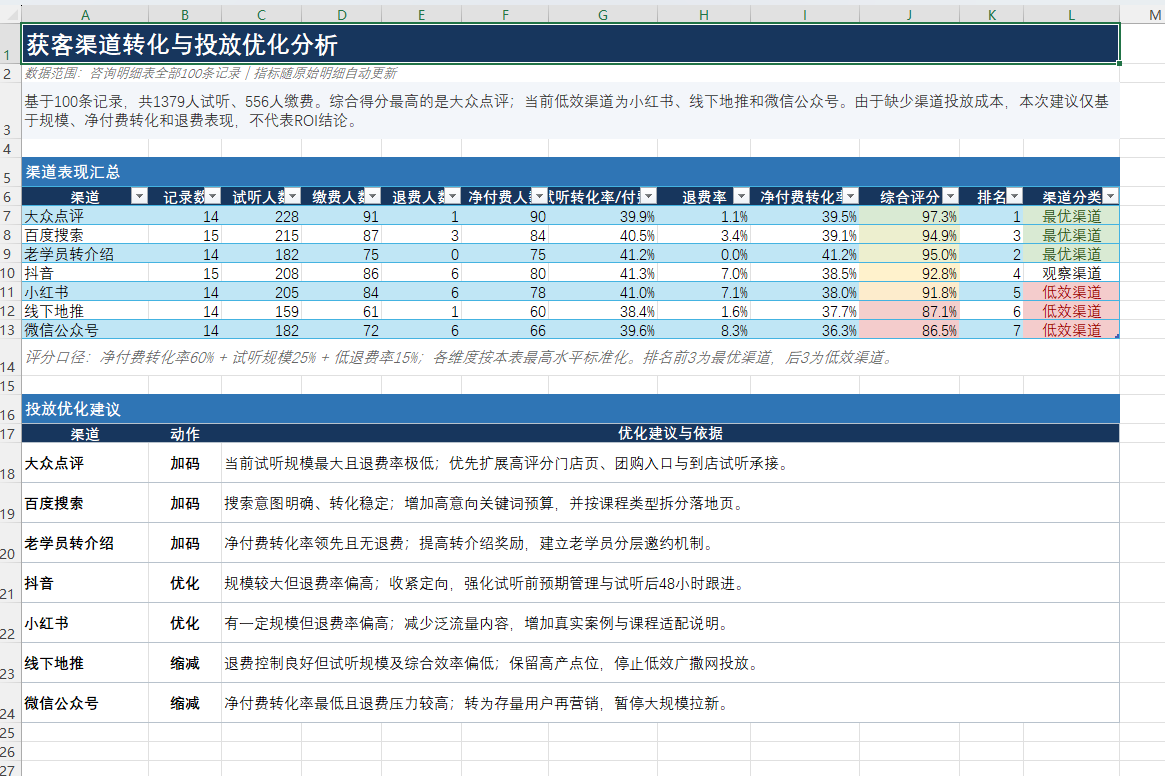Select the 抖音 cell in row 10
The image size is (1165, 776).
pos(85,273)
